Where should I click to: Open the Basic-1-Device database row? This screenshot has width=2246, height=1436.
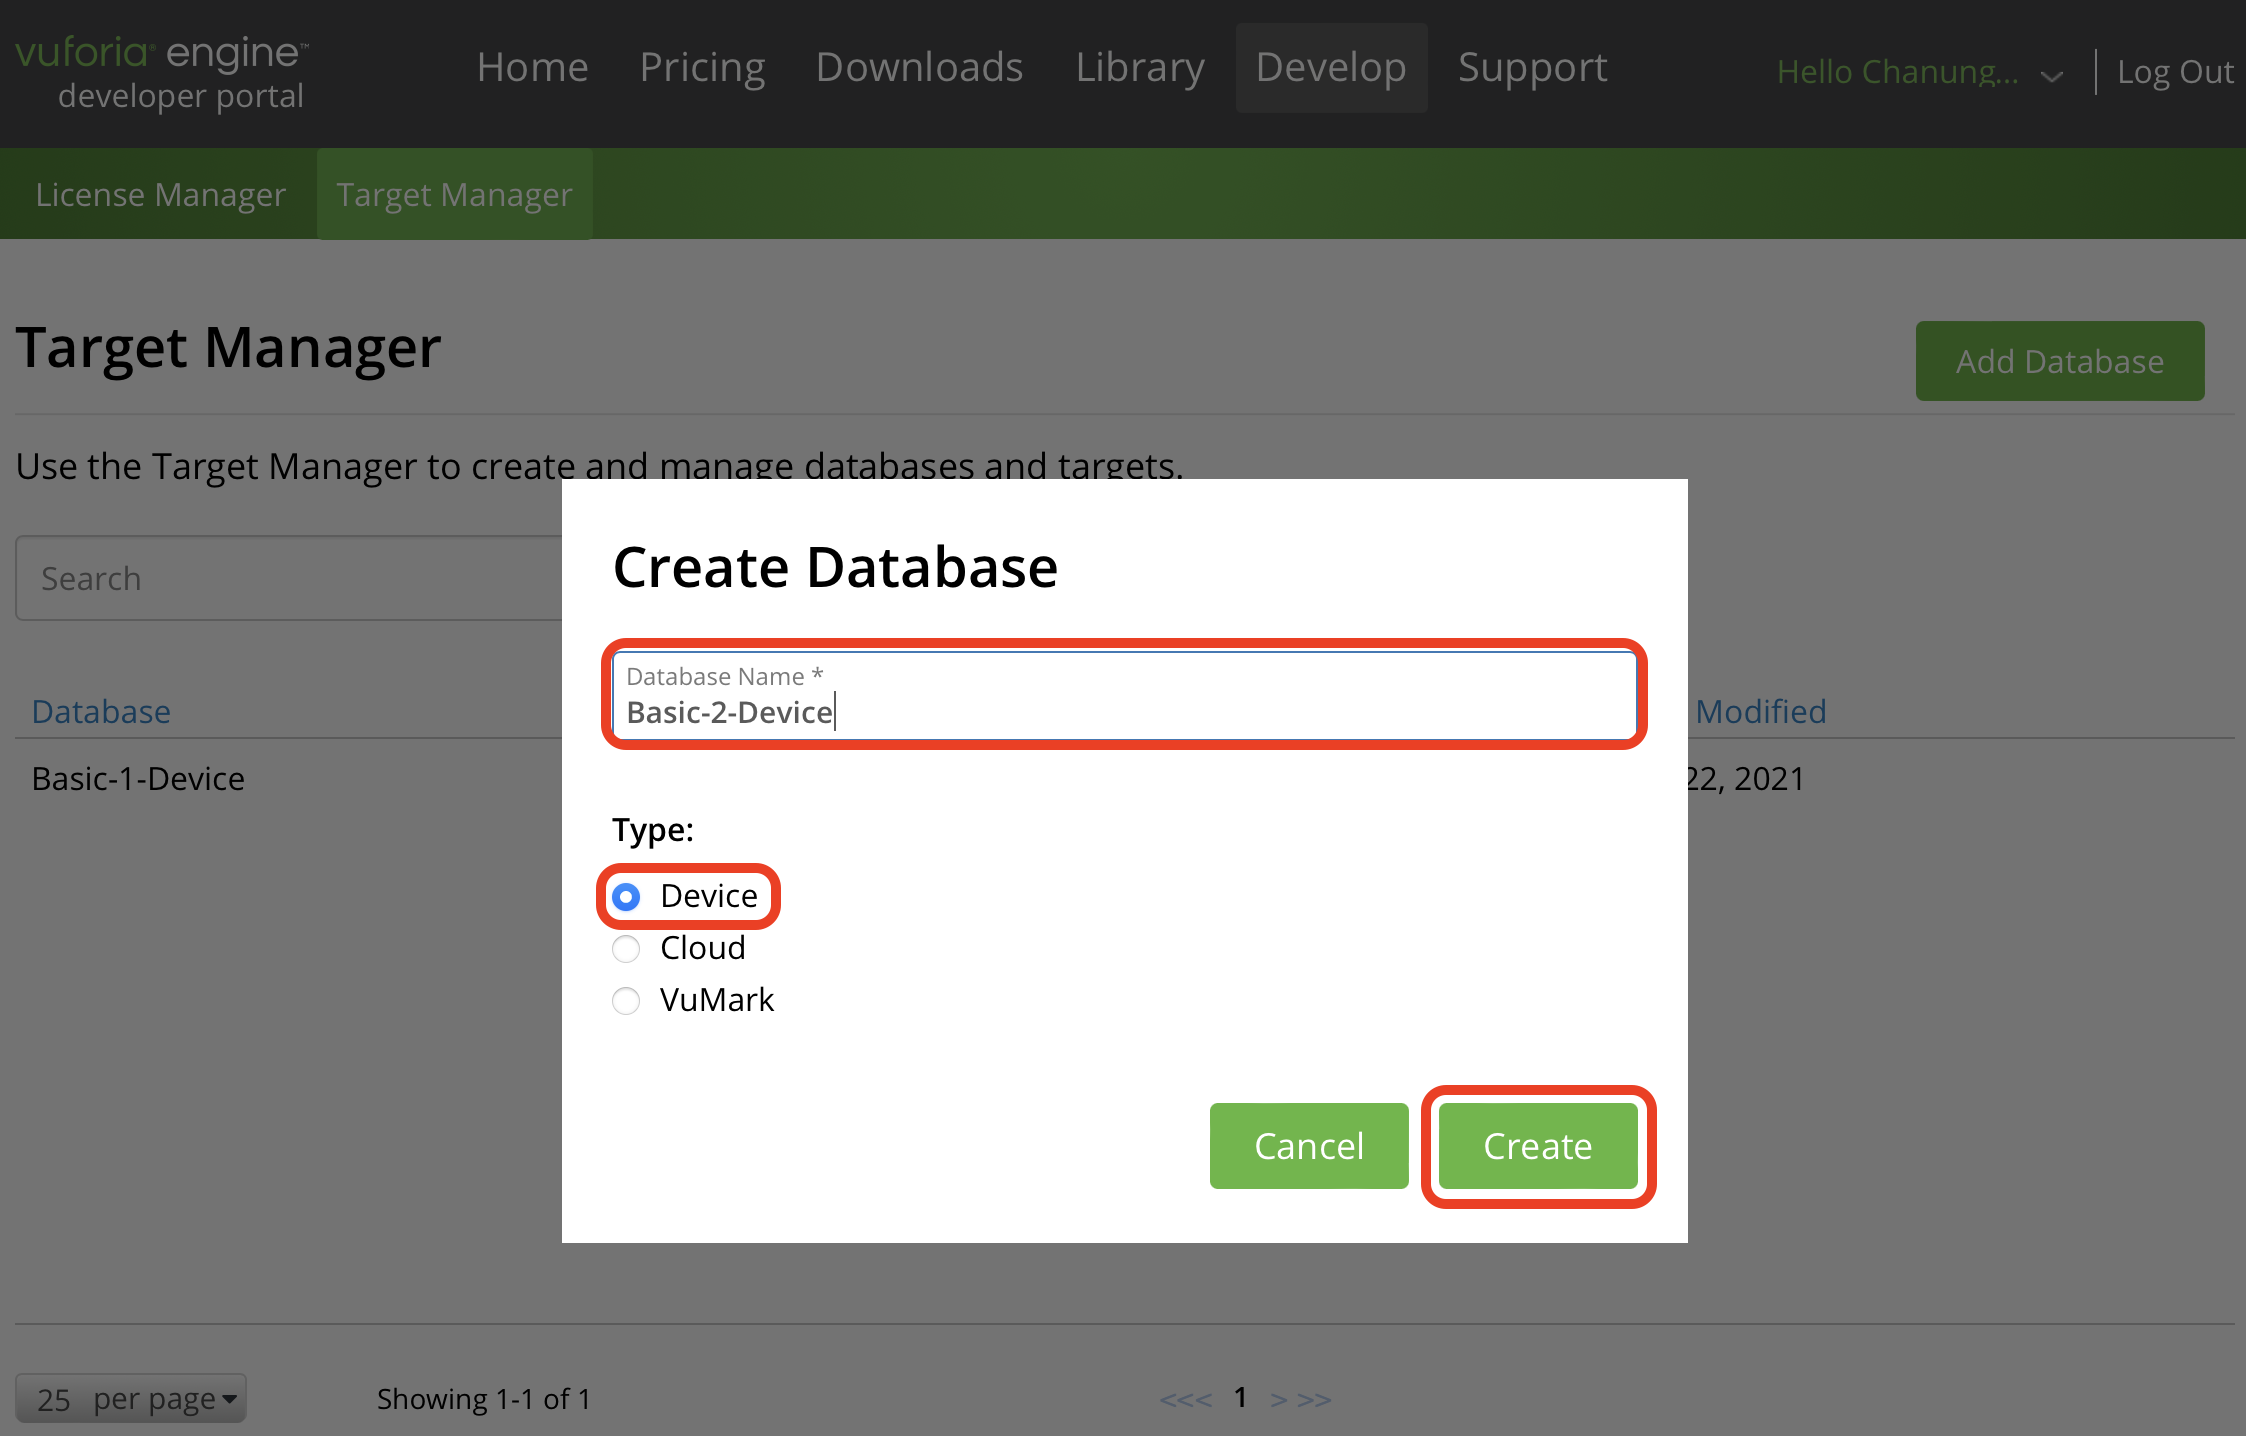pyautogui.click(x=138, y=778)
